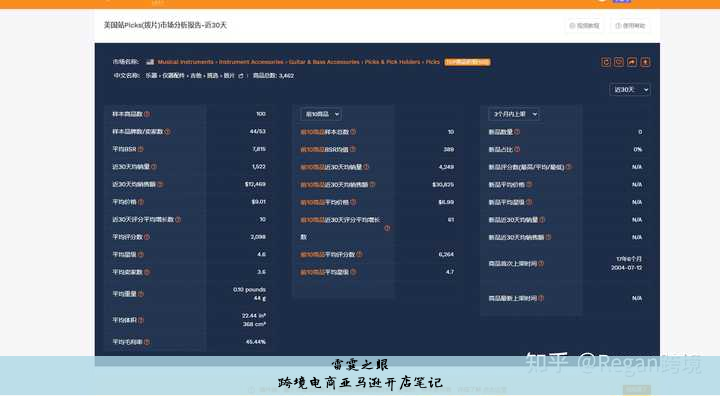Click the orange badge after the Picks breadcrumb
Image resolution: width=720 pixels, height=396 pixels.
467,62
